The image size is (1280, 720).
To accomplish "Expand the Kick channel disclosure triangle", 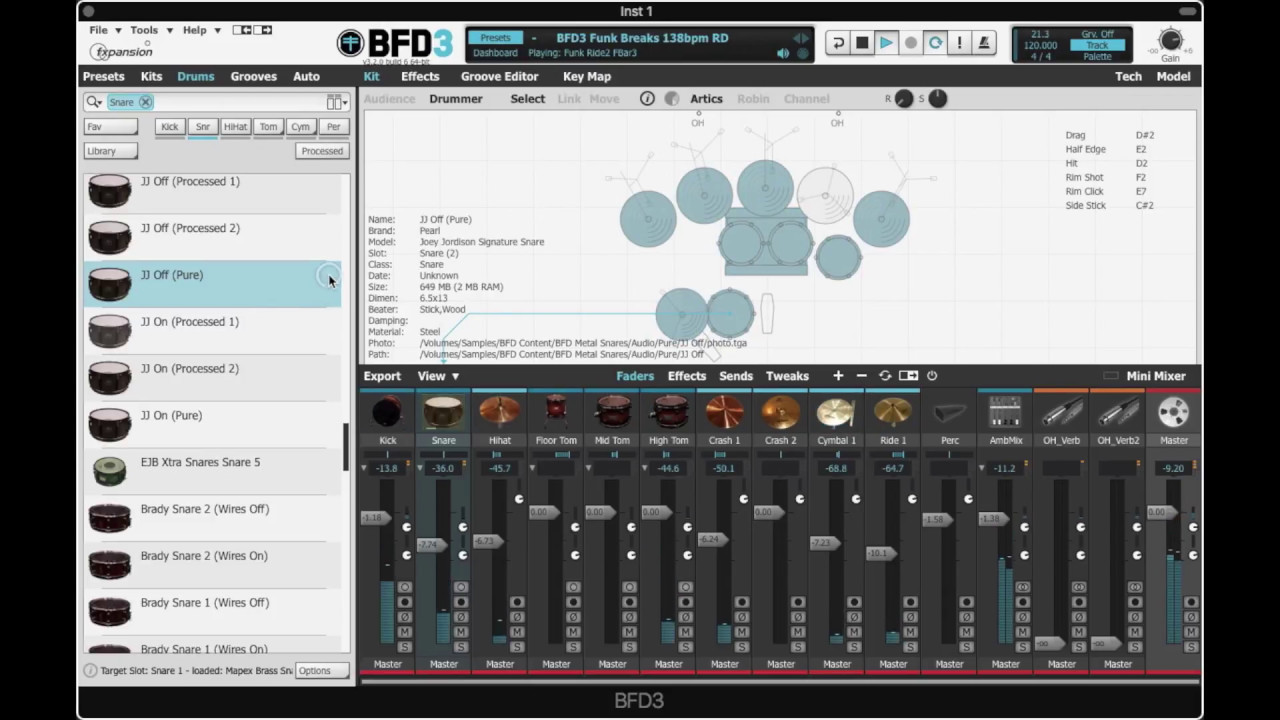I will pyautogui.click(x=365, y=468).
